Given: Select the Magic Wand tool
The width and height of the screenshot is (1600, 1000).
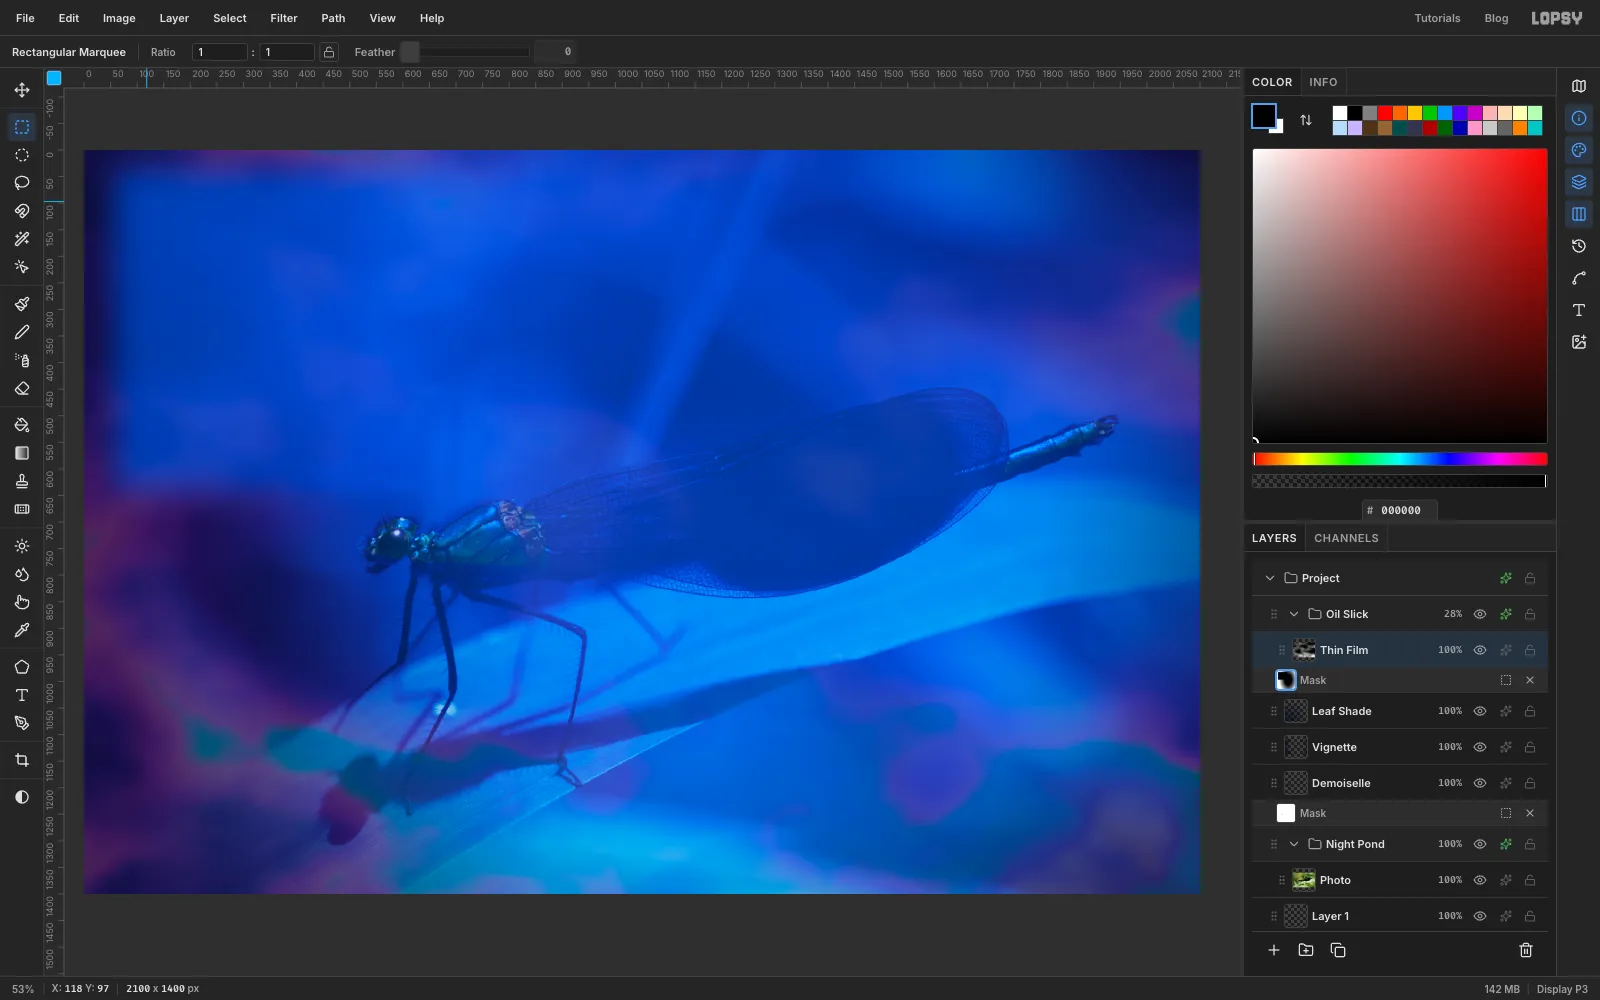Looking at the screenshot, I should pos(22,239).
